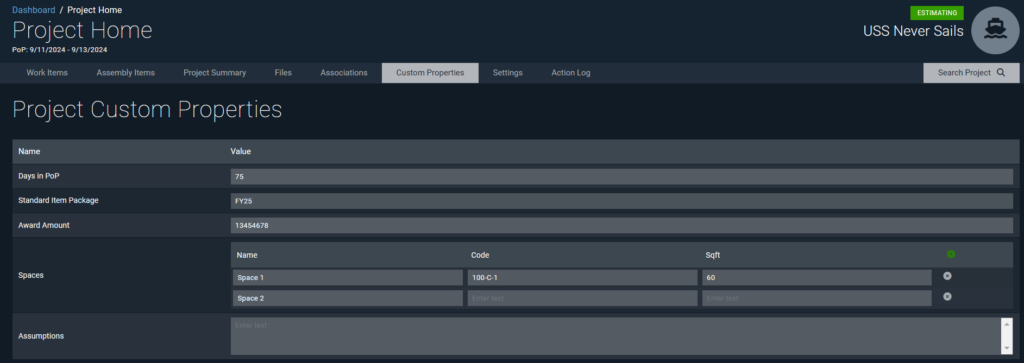View the Action Log tab

[571, 73]
